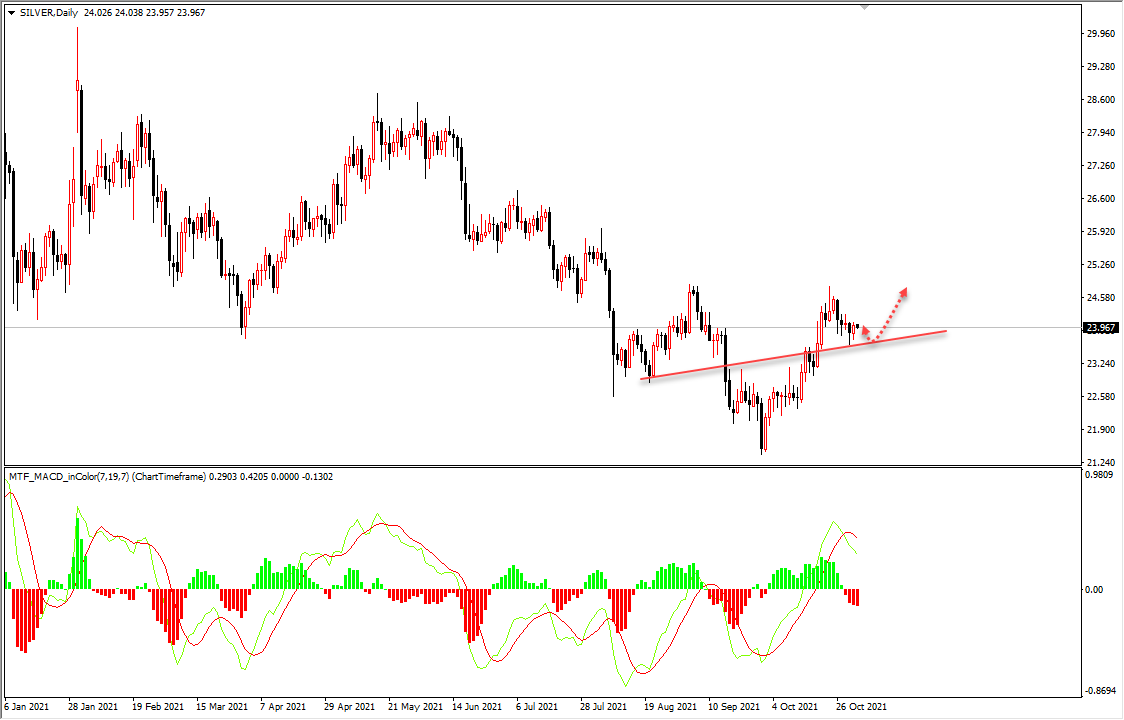
Task: Click the 25.920 price axis label
Action: 1102,232
